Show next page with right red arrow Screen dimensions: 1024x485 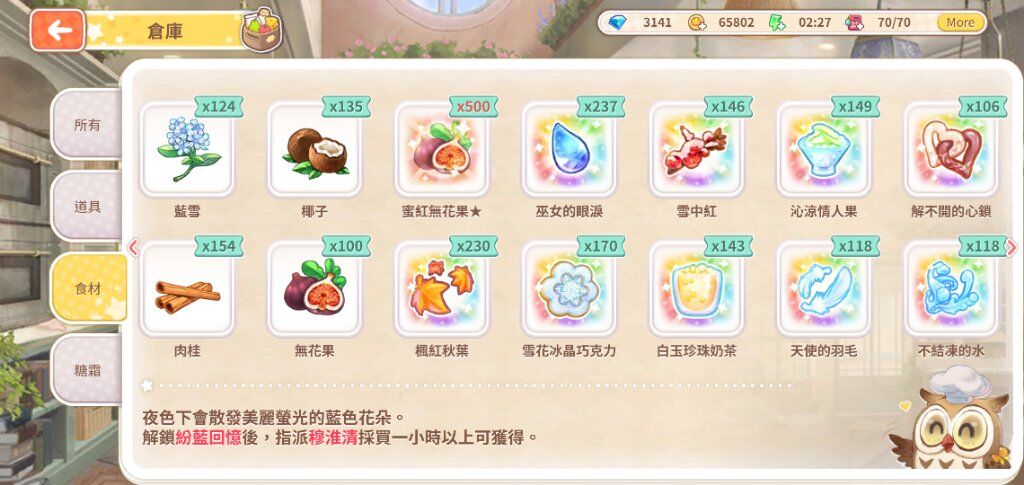(x=1011, y=247)
